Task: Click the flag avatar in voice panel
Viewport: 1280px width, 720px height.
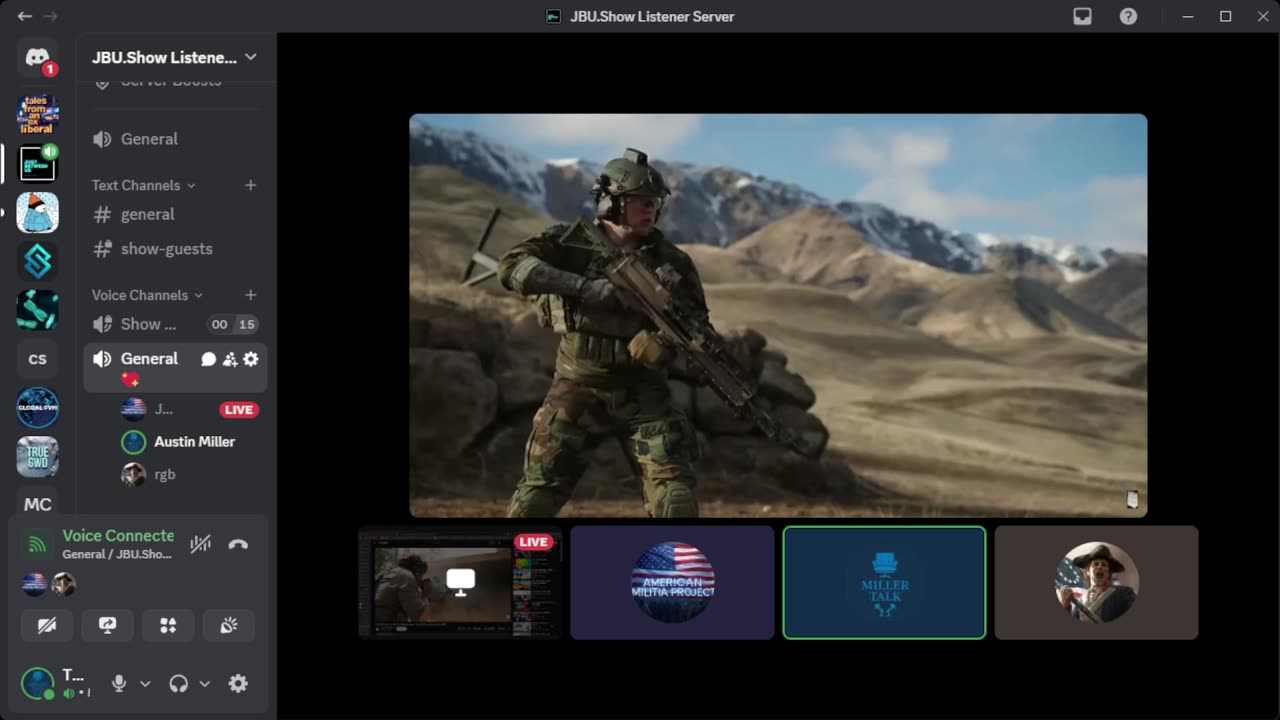Action: click(34, 584)
